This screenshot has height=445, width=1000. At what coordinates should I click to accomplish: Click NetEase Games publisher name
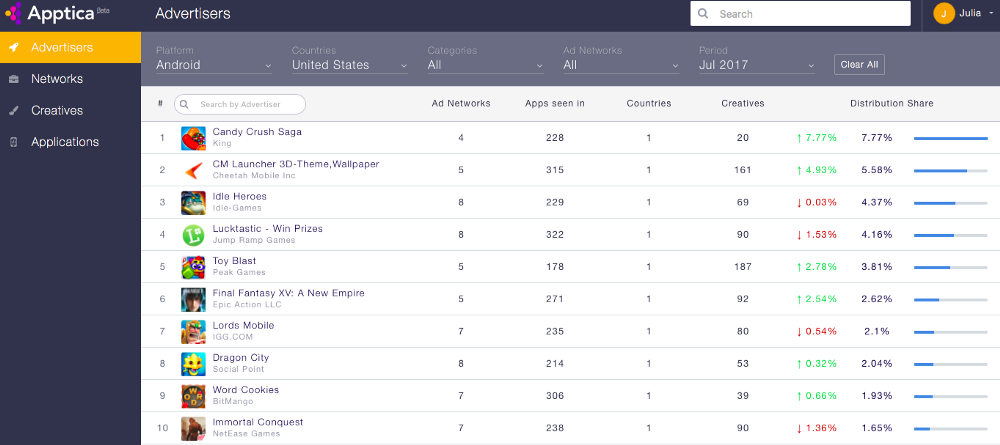(246, 434)
